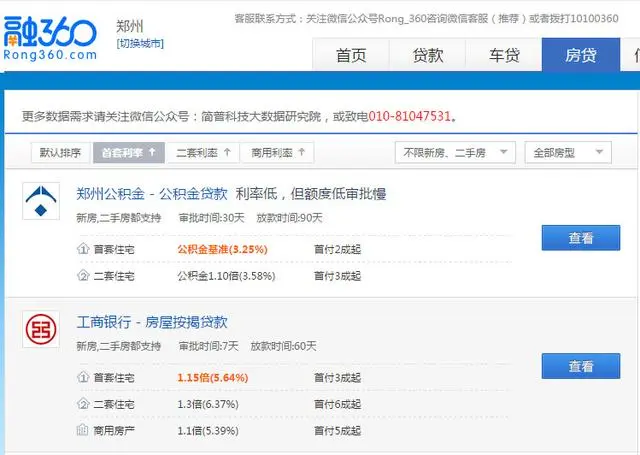640x455 pixels.
Task: Click the phone number 010-81047531
Action: coord(409,116)
